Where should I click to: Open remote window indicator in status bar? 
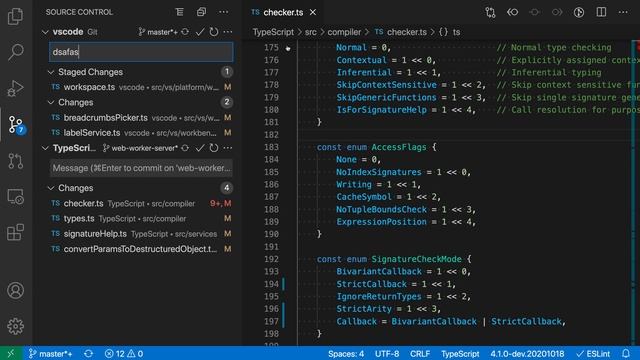pos(11,353)
